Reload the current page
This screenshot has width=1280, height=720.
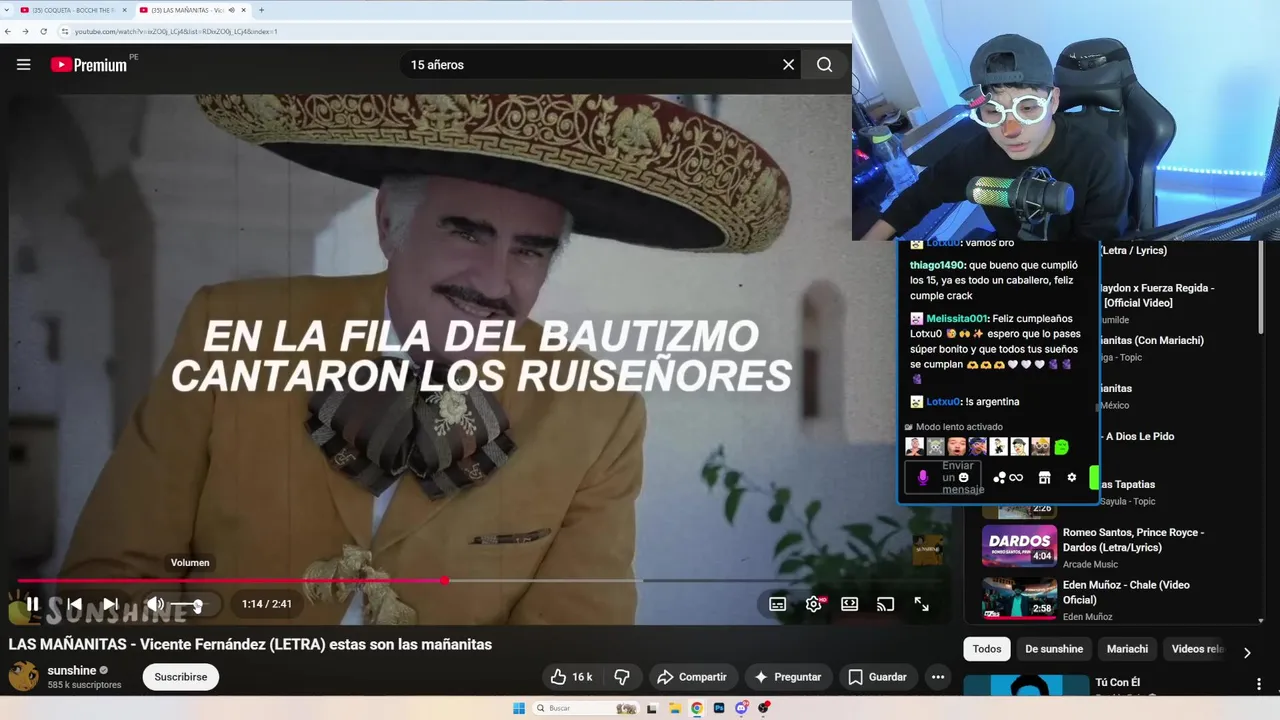(x=43, y=31)
